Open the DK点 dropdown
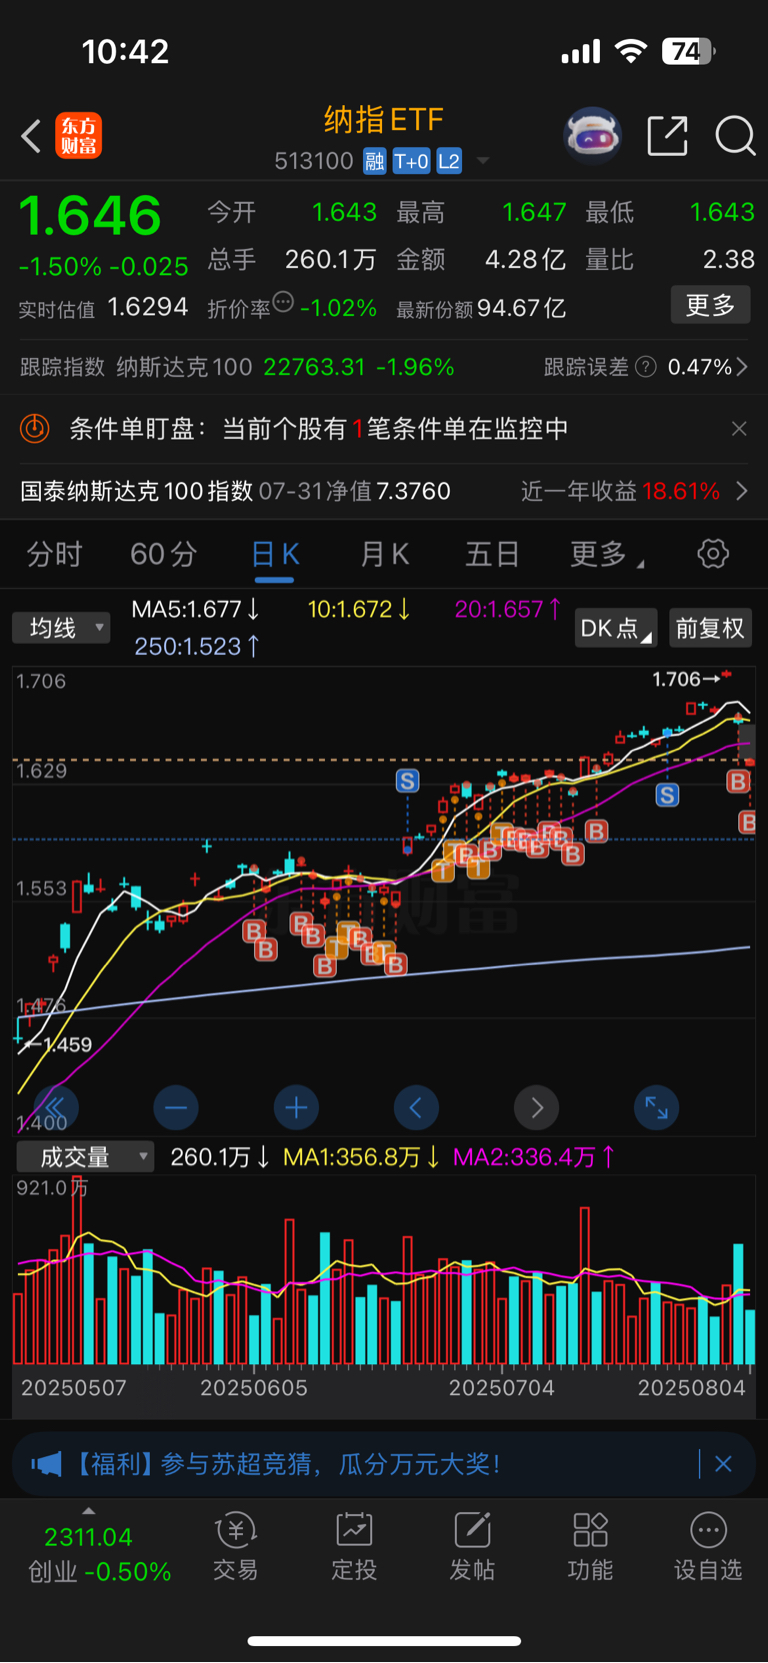 coord(615,628)
